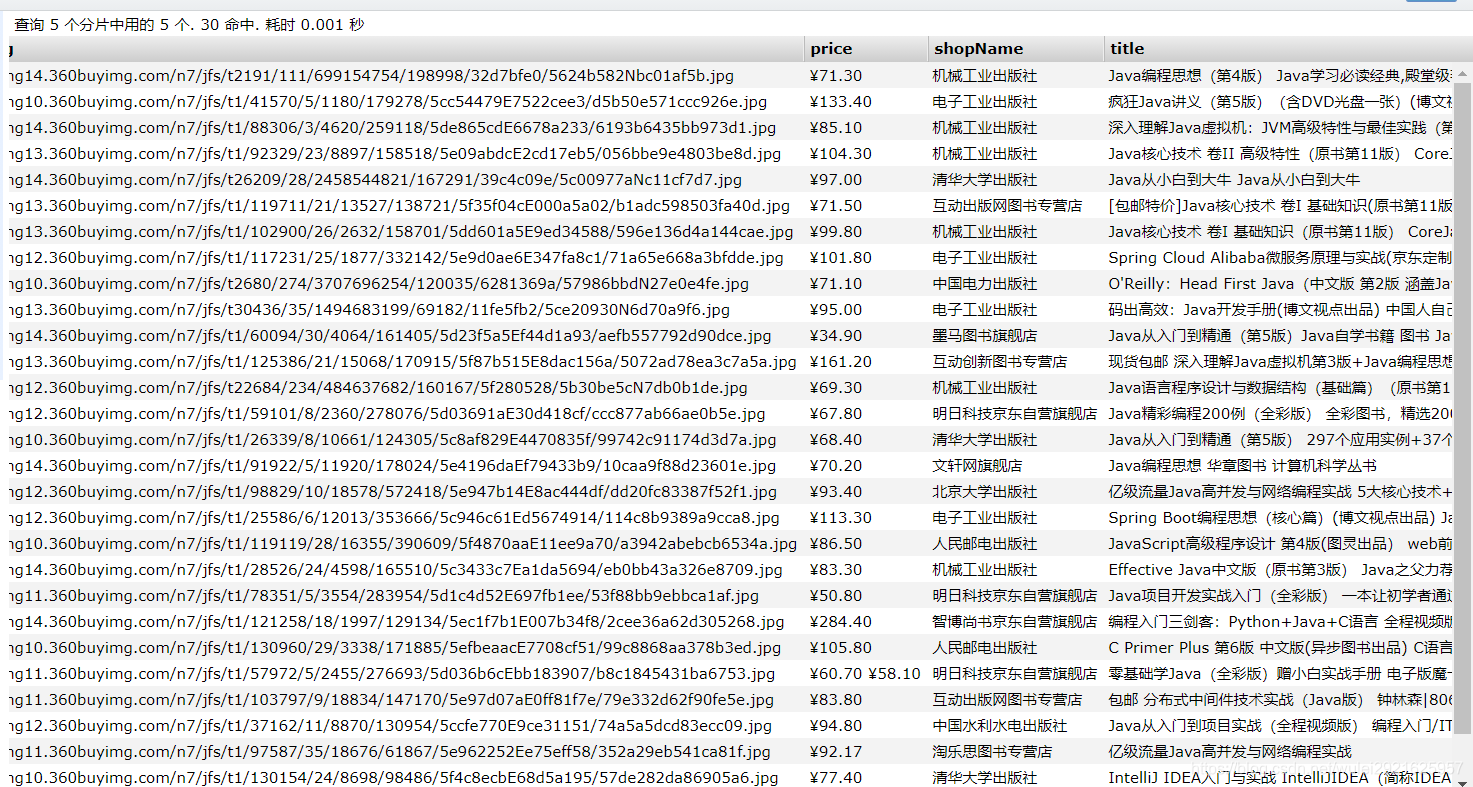This screenshot has width=1473, height=787.
Task: Click the ¥101.80 price cell
Action: pos(841,258)
